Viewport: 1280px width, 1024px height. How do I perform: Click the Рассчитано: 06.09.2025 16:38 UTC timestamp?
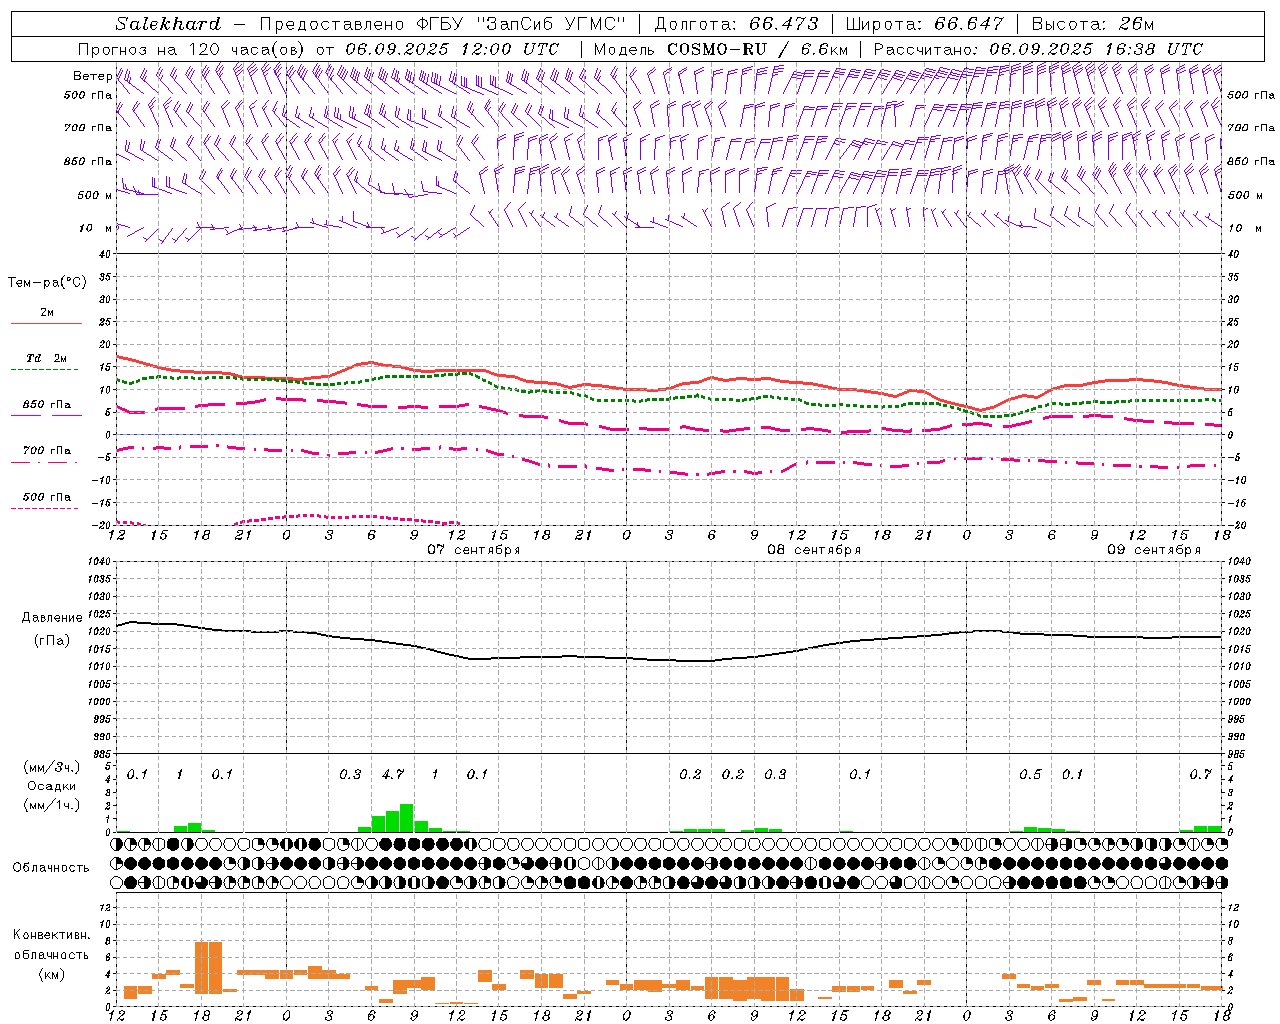point(1038,49)
